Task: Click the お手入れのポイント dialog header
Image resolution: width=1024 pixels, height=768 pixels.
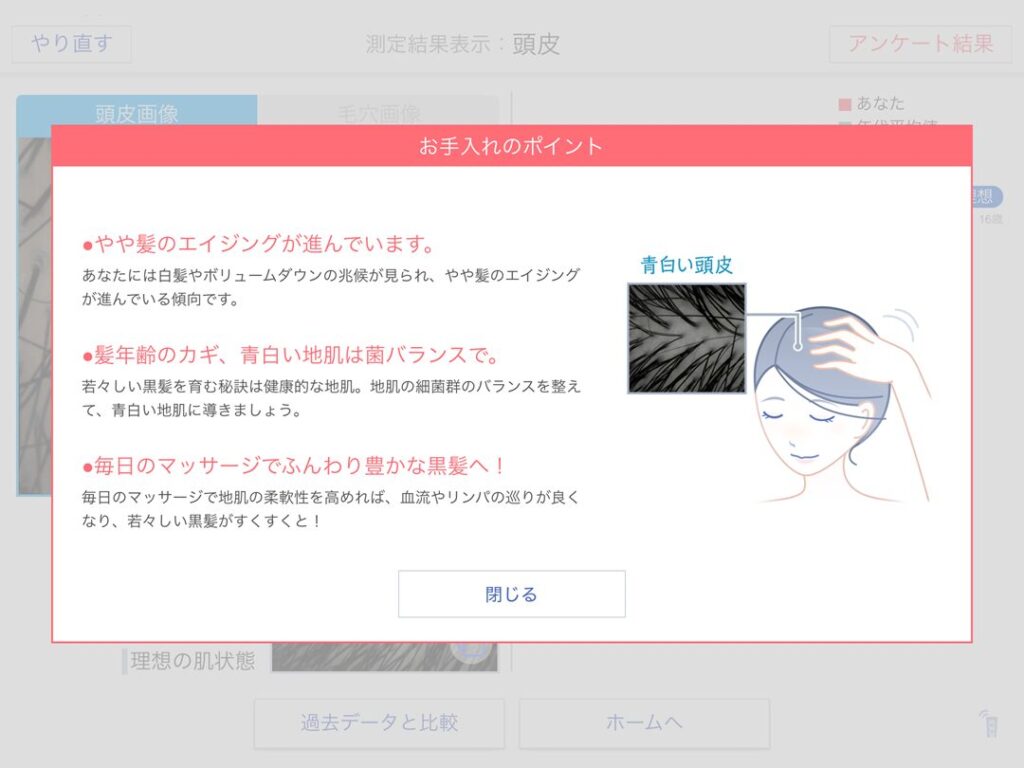Action: 511,146
